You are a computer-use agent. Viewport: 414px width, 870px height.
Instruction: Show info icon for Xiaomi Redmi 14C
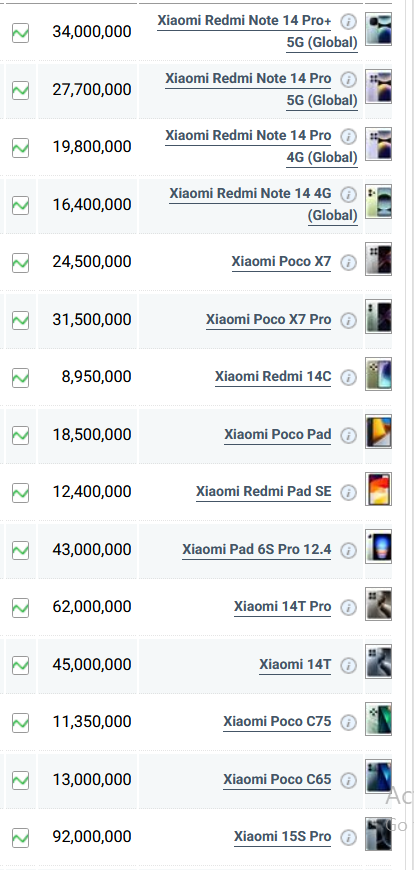pos(348,378)
